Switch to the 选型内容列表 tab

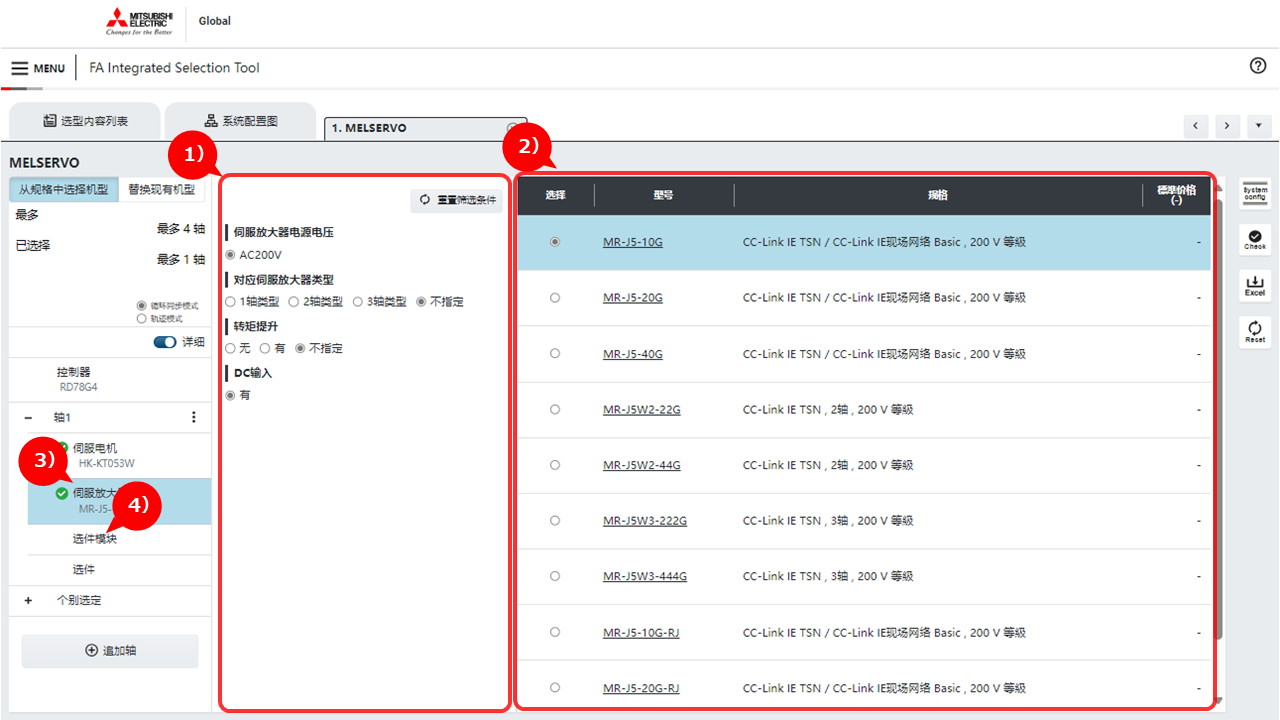point(84,121)
